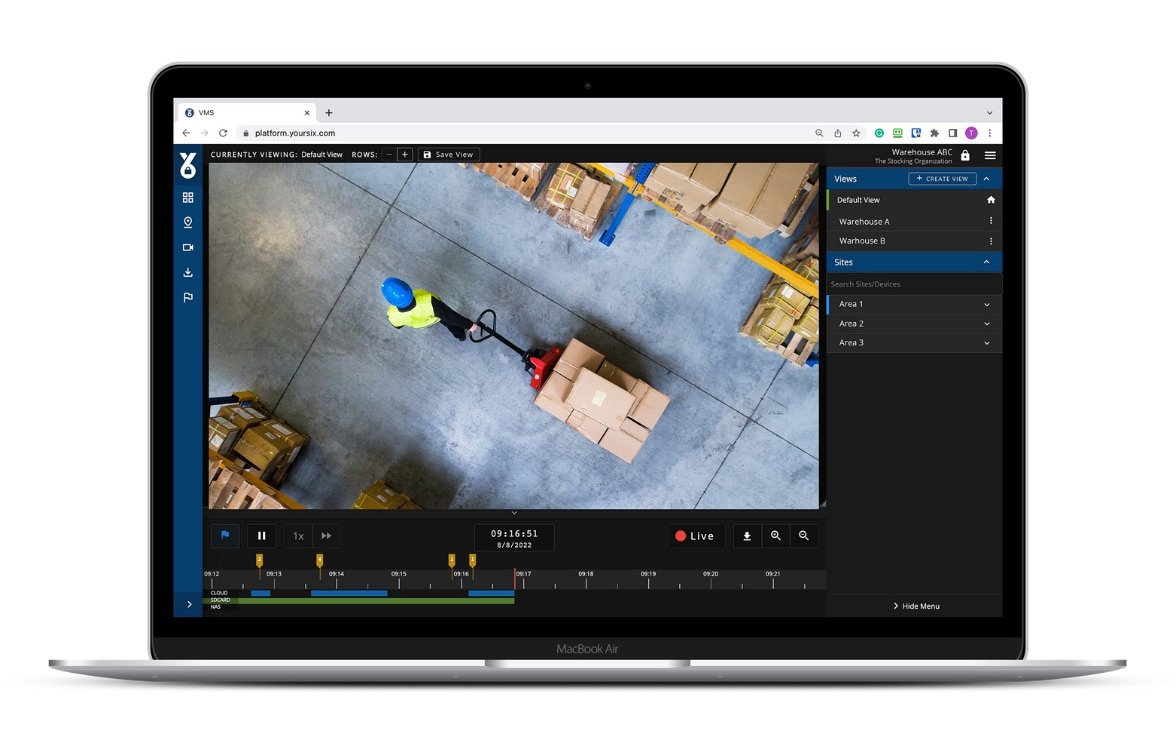This screenshot has width=1176, height=753.
Task: Switch to Live view with the Live button
Action: tap(696, 536)
